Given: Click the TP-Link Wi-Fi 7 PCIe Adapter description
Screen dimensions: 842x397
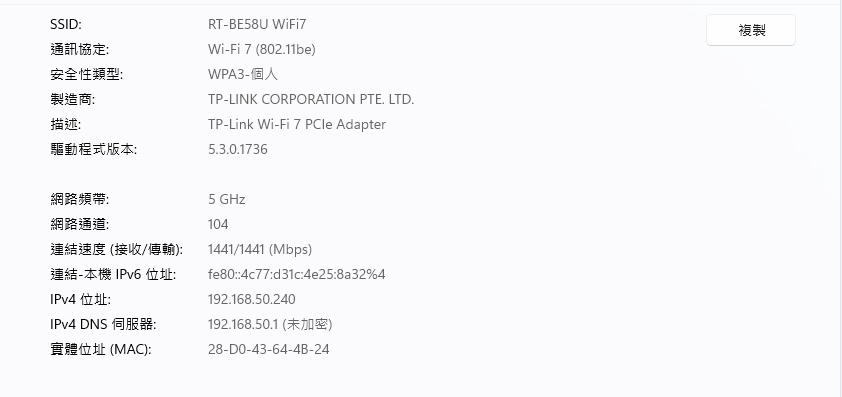Looking at the screenshot, I should pyautogui.click(x=297, y=124).
